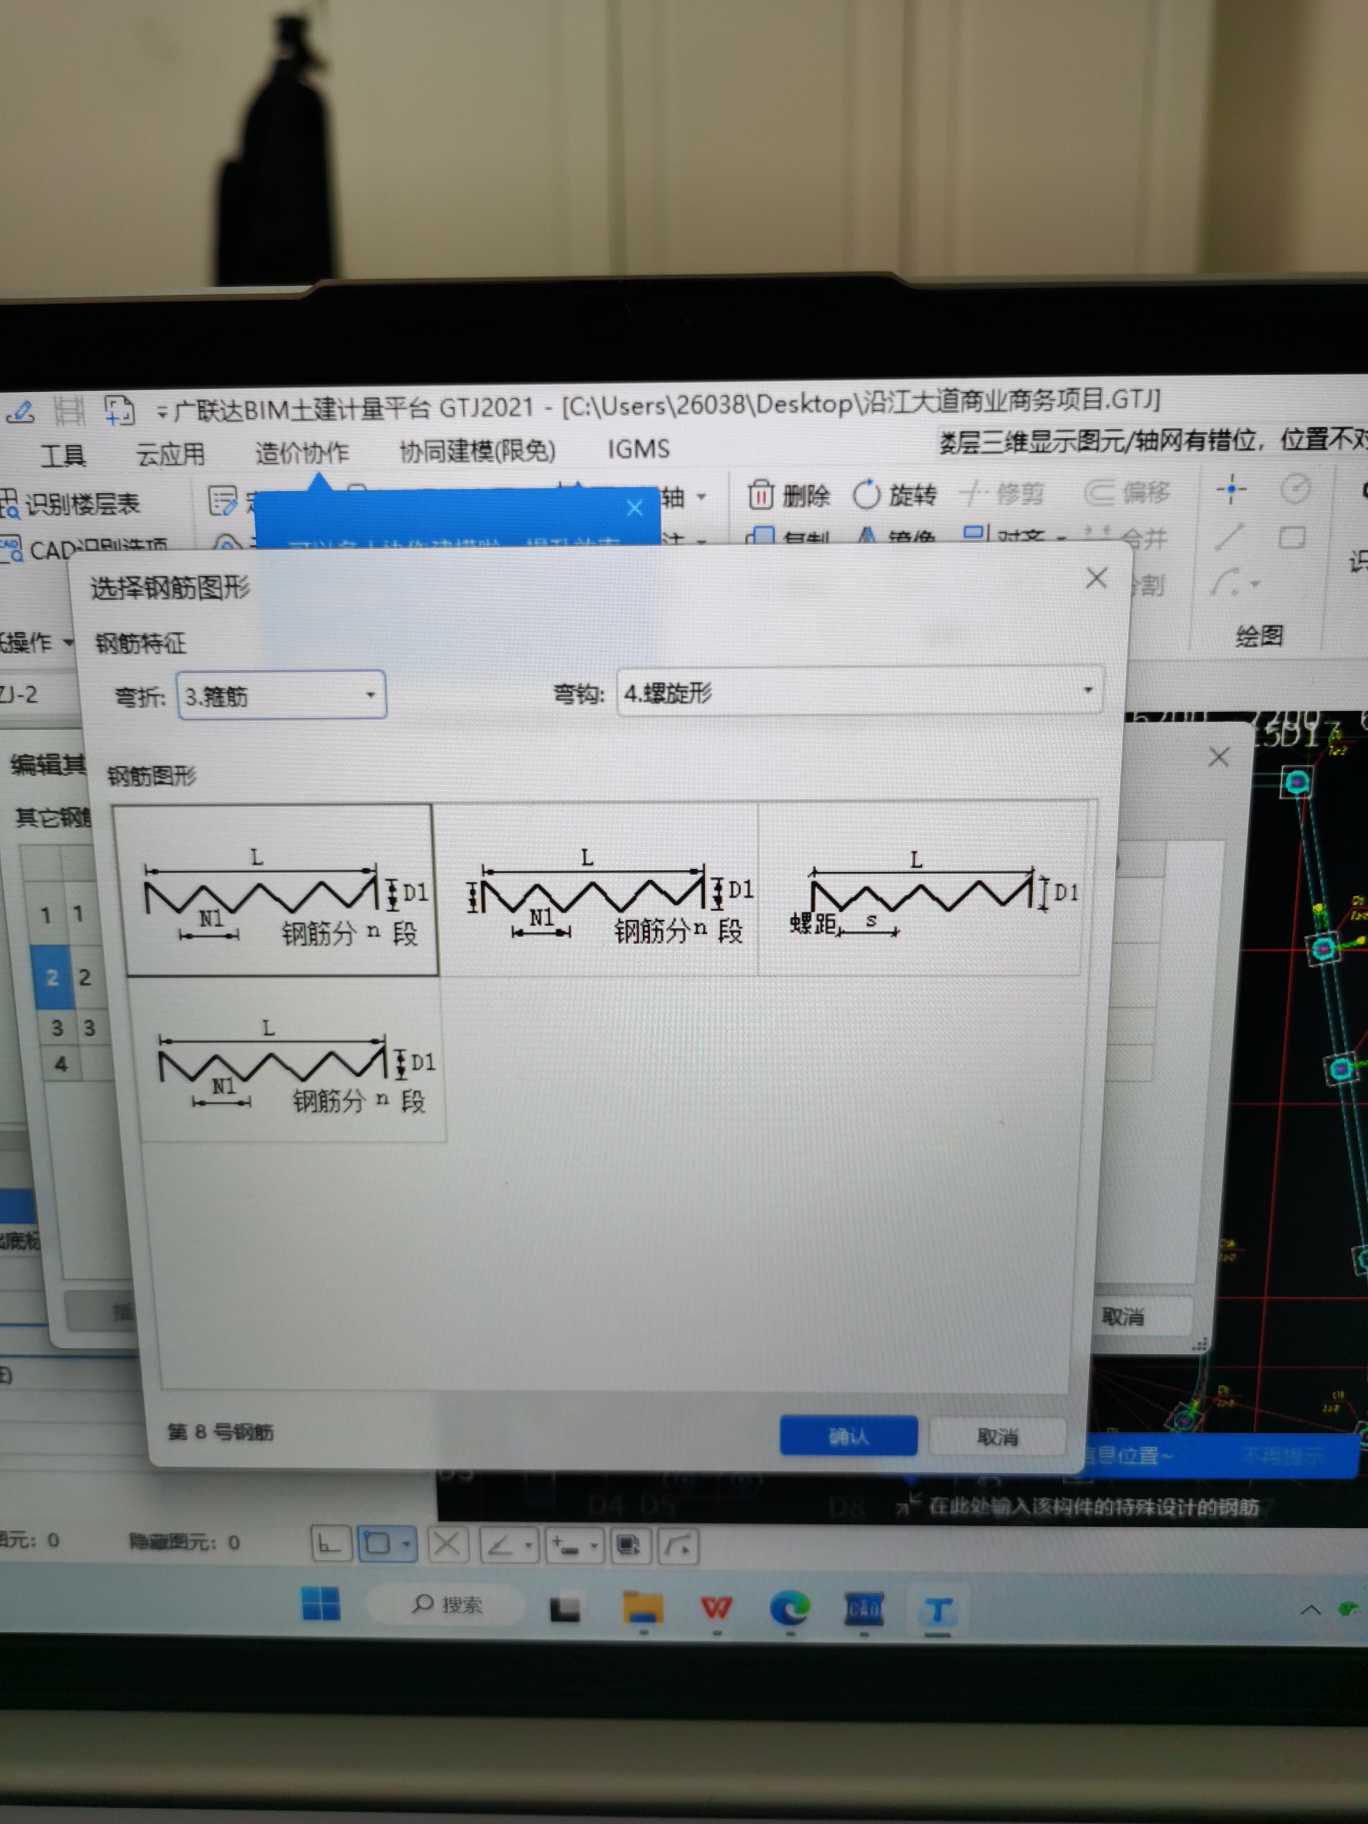The height and width of the screenshot is (1824, 1368).
Task: Select the rebar shape labeled 螺距 s
Action: coord(922,888)
